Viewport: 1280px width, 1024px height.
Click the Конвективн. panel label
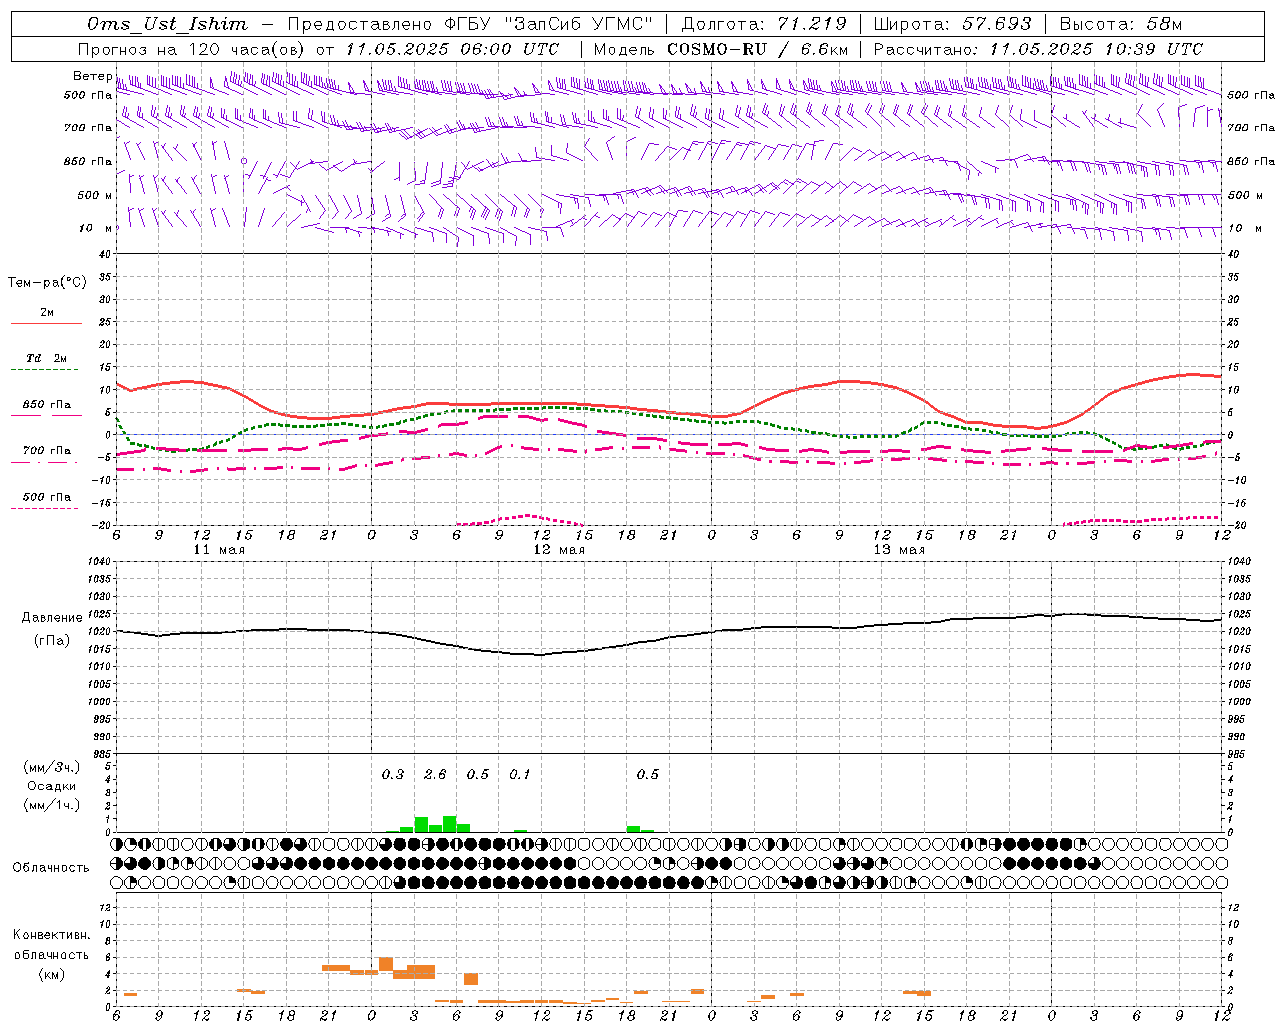click(51, 935)
